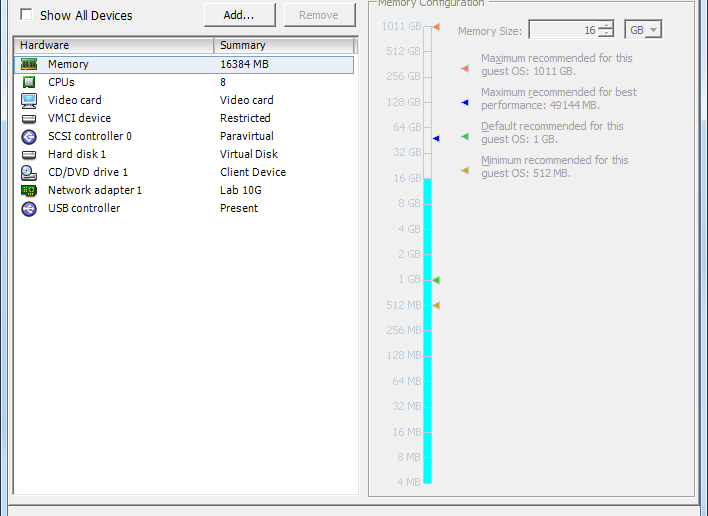The image size is (708, 516).
Task: Select the Network adapter 1 row
Action: point(184,191)
